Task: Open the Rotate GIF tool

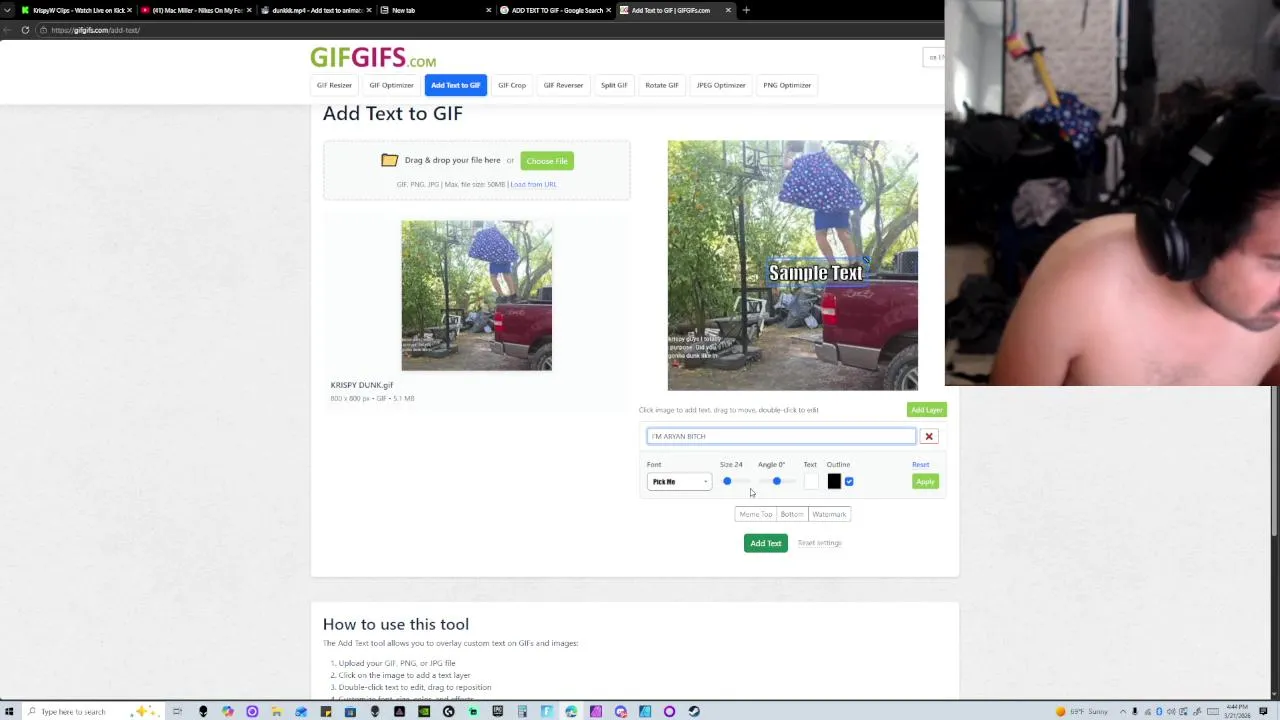Action: click(x=662, y=85)
